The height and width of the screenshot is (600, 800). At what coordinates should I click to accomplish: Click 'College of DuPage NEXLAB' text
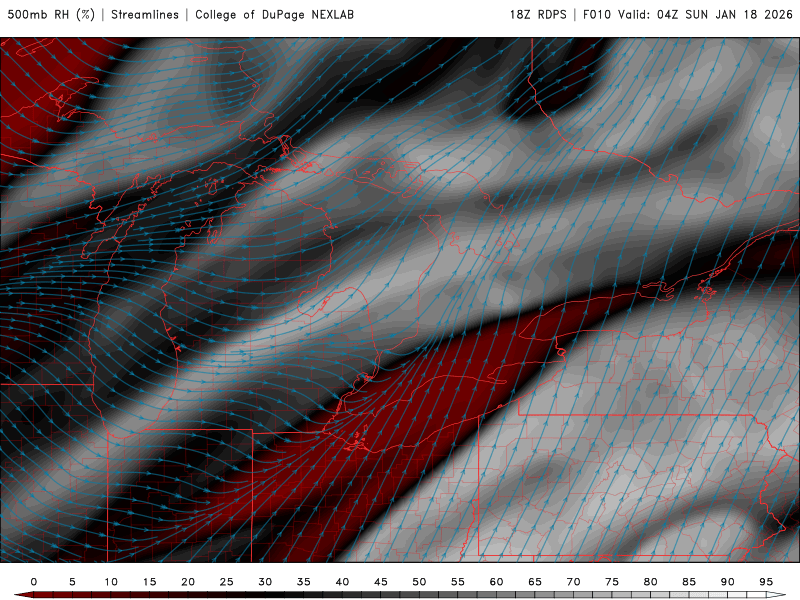[274, 15]
